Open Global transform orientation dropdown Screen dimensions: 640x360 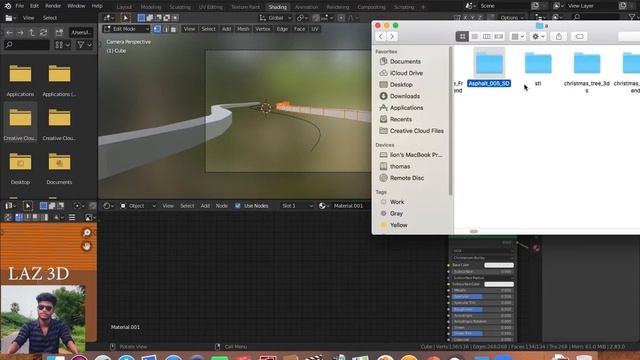click(276, 18)
